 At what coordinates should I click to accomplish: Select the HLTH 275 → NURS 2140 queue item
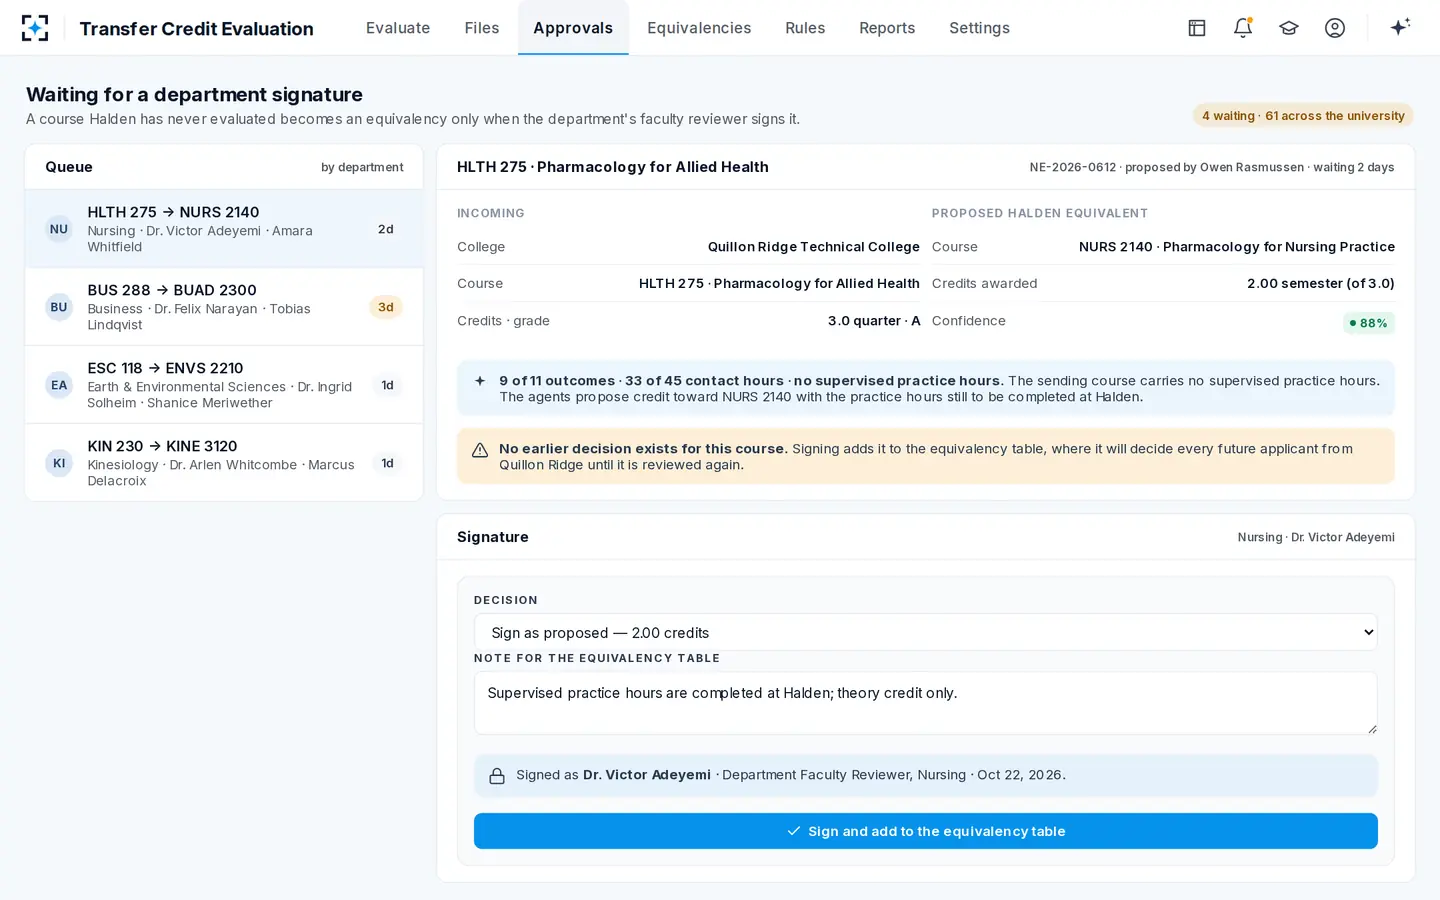[224, 229]
